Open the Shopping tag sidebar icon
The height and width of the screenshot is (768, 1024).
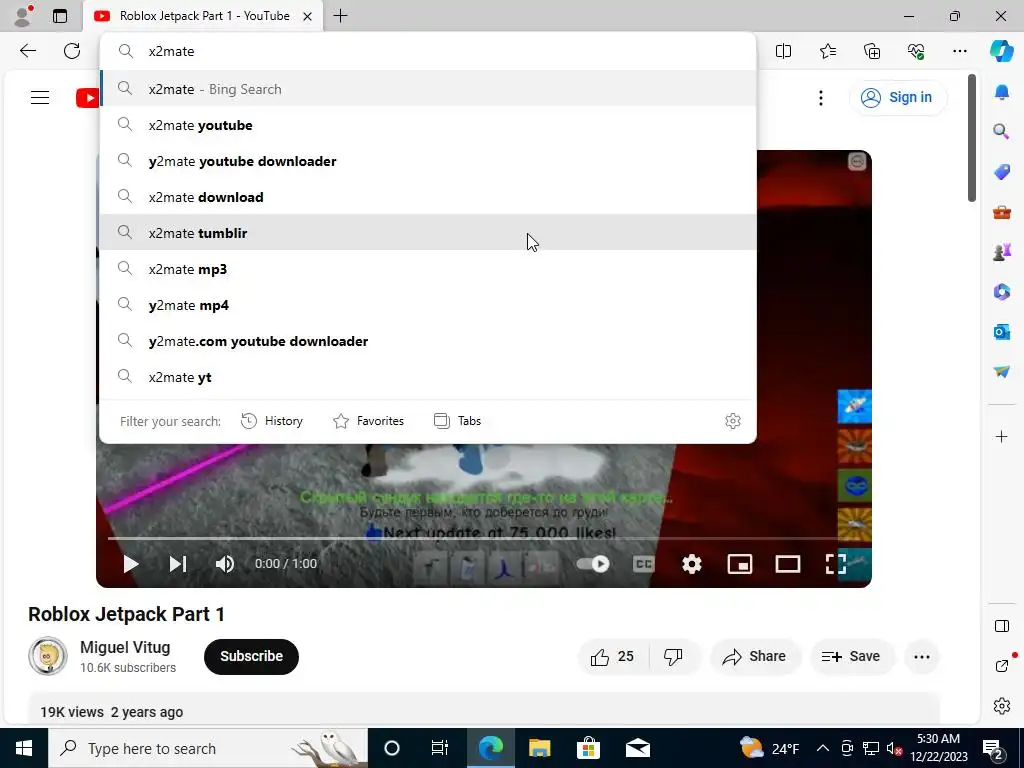(x=1001, y=172)
